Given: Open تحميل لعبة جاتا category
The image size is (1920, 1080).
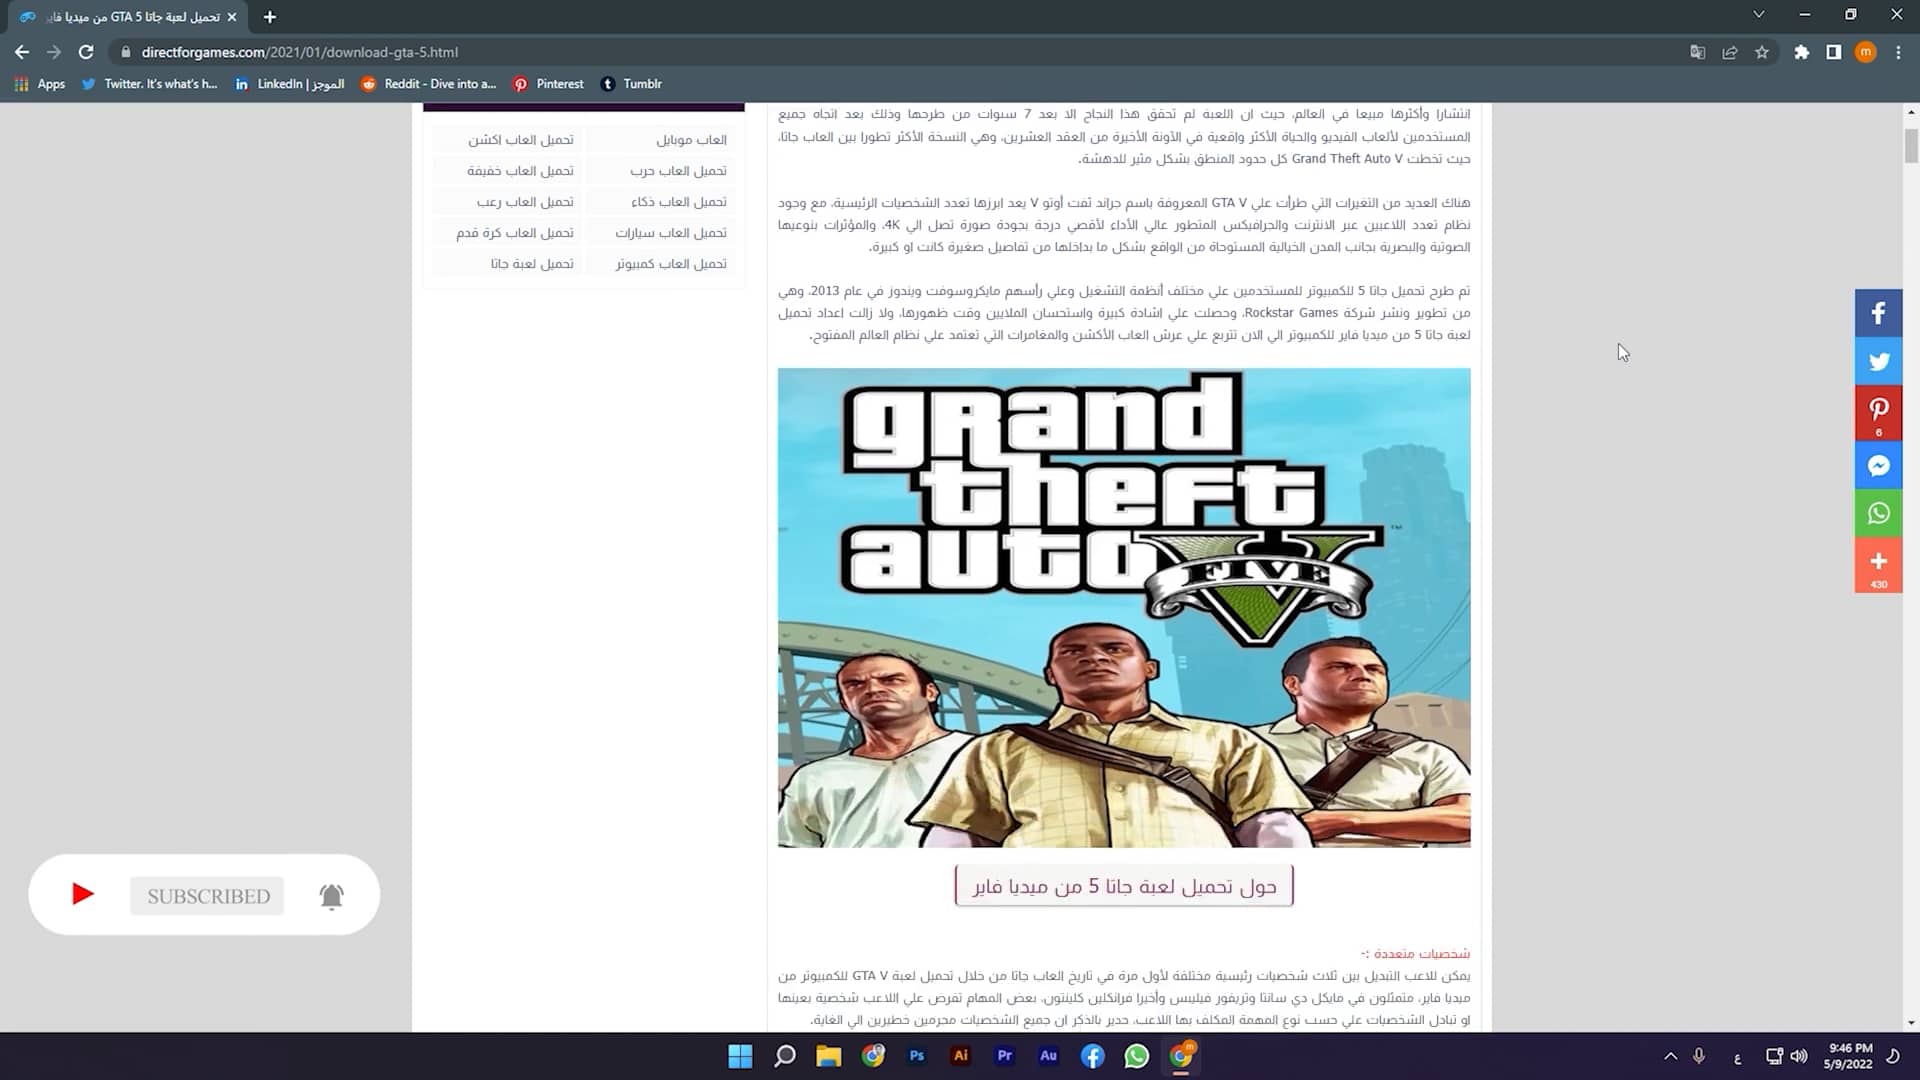Looking at the screenshot, I should (x=532, y=264).
